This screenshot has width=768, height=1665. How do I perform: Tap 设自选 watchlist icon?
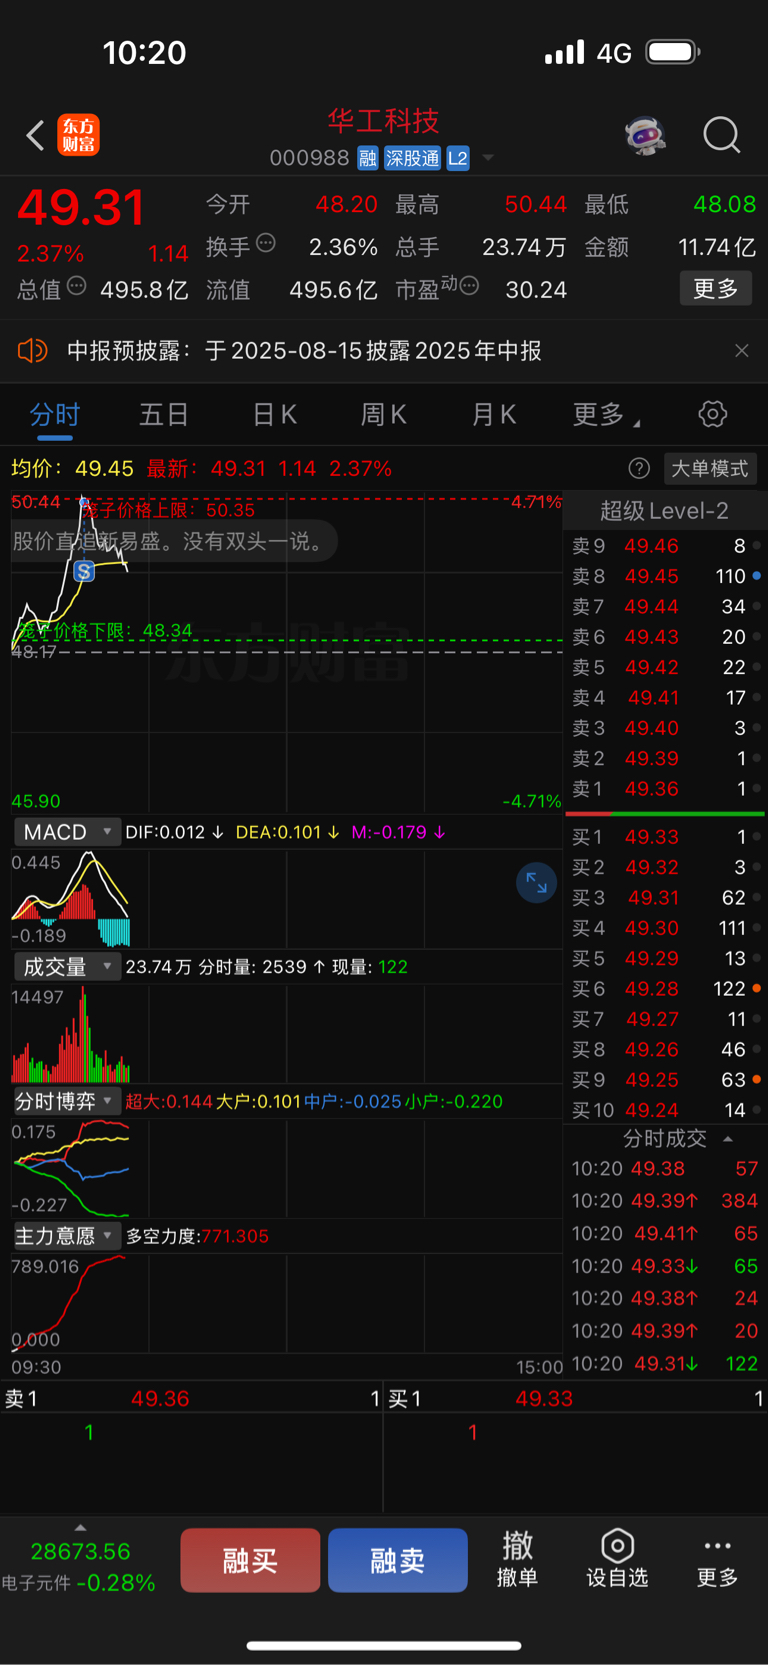click(x=617, y=1559)
